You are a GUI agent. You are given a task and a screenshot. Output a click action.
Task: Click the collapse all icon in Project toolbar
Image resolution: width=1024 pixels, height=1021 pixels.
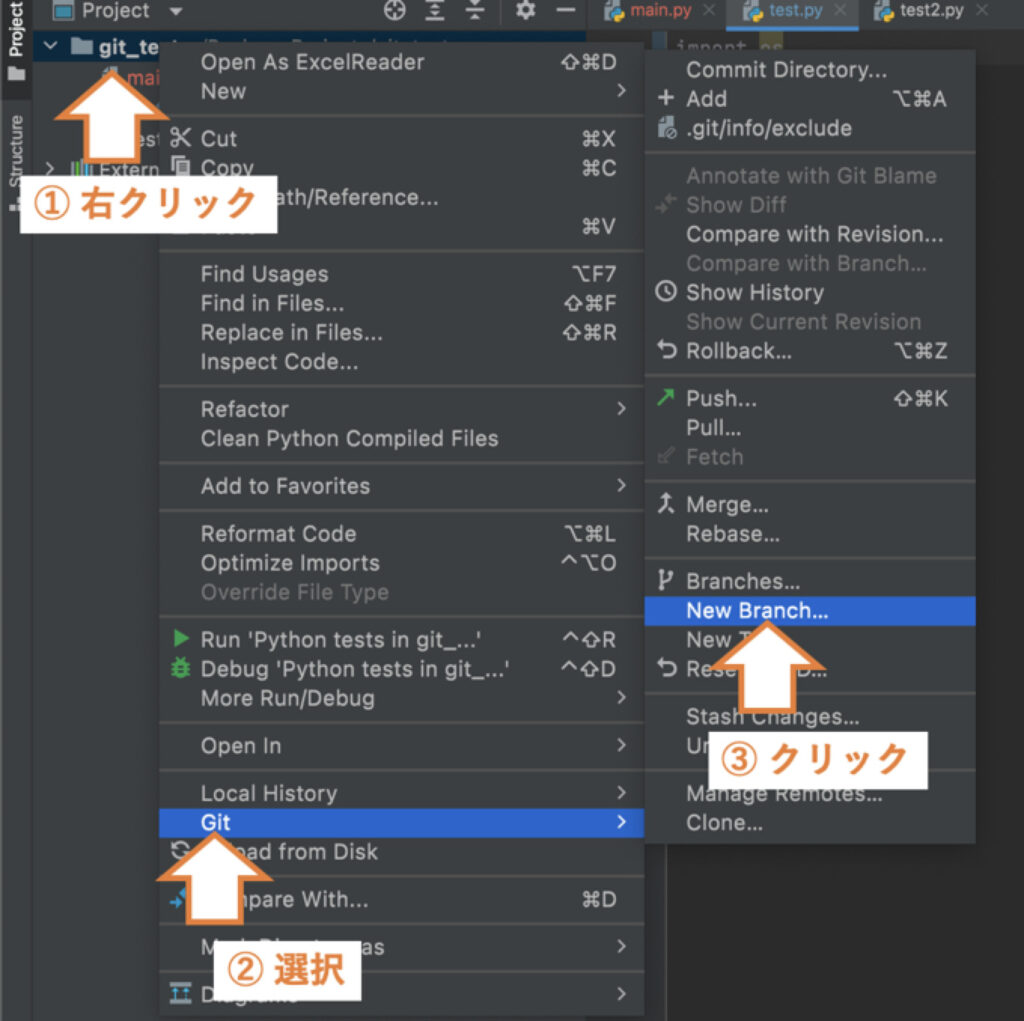click(475, 11)
